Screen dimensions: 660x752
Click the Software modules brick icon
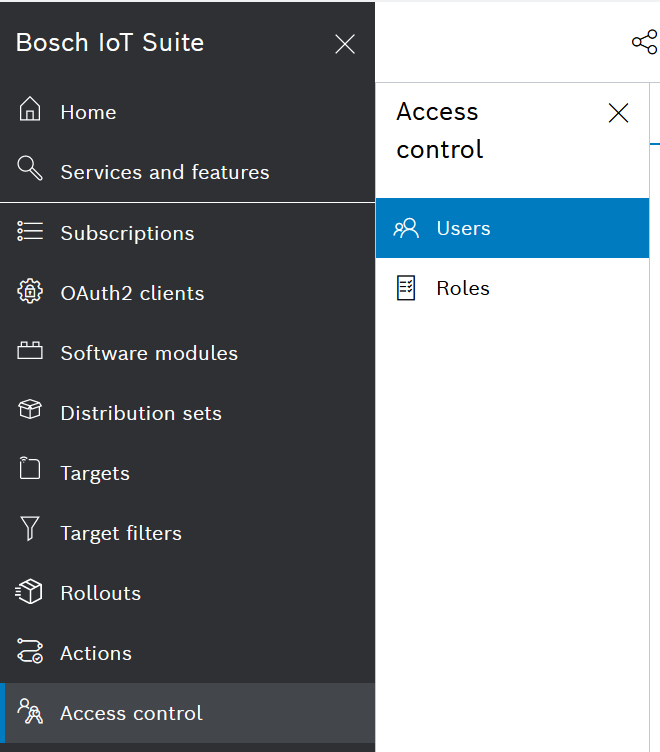click(x=30, y=352)
